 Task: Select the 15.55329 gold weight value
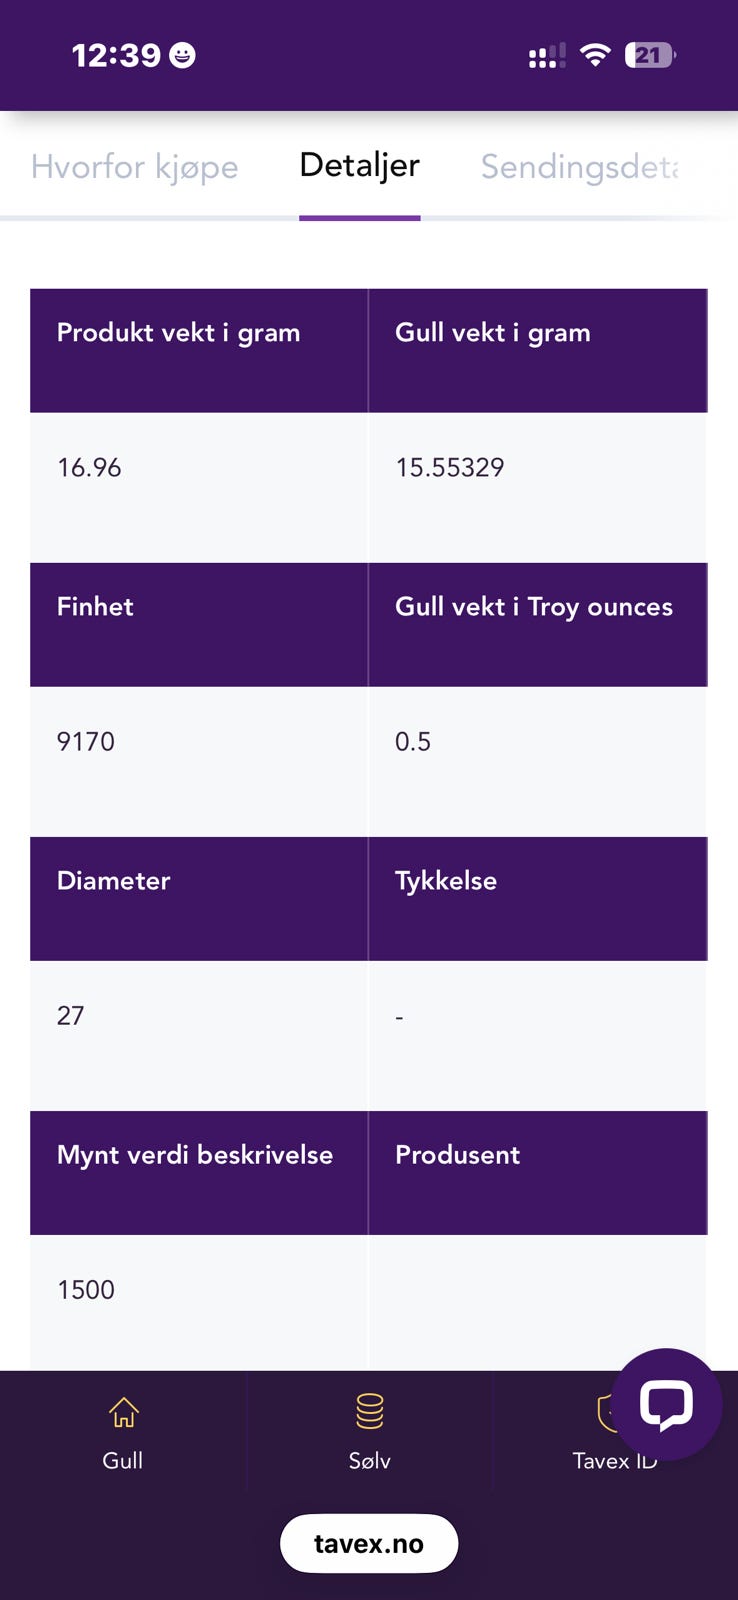point(450,467)
